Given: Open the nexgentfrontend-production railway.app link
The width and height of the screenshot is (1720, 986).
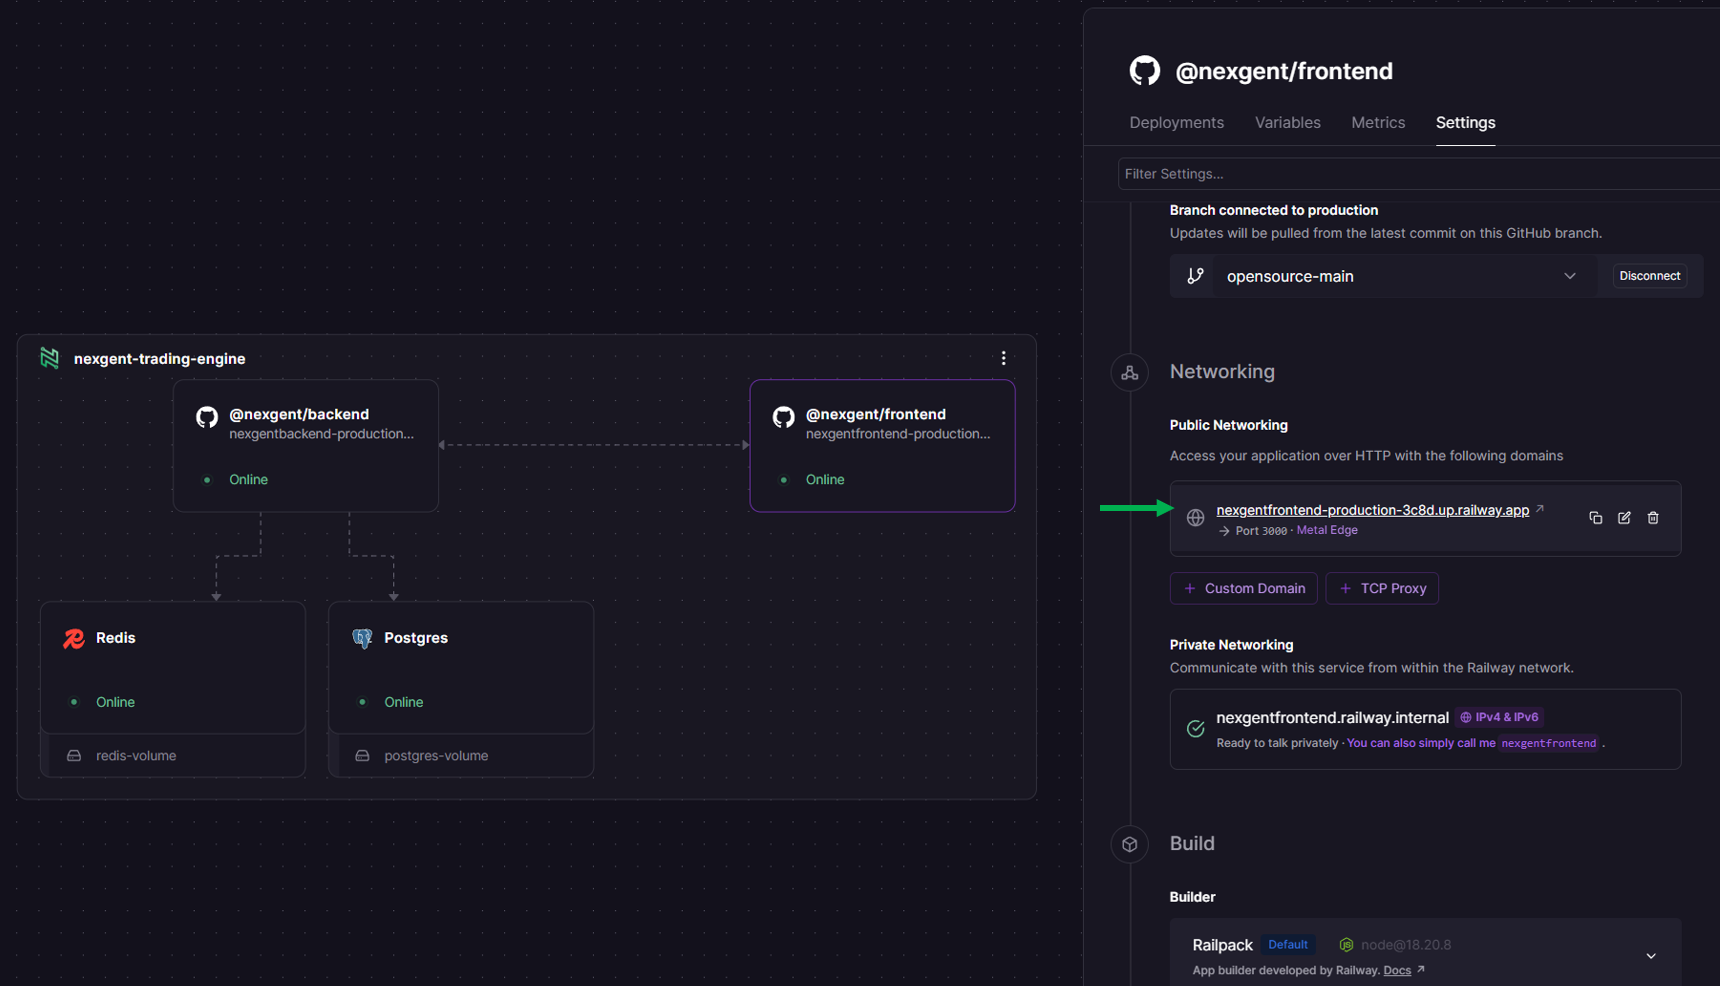Looking at the screenshot, I should click(x=1372, y=510).
